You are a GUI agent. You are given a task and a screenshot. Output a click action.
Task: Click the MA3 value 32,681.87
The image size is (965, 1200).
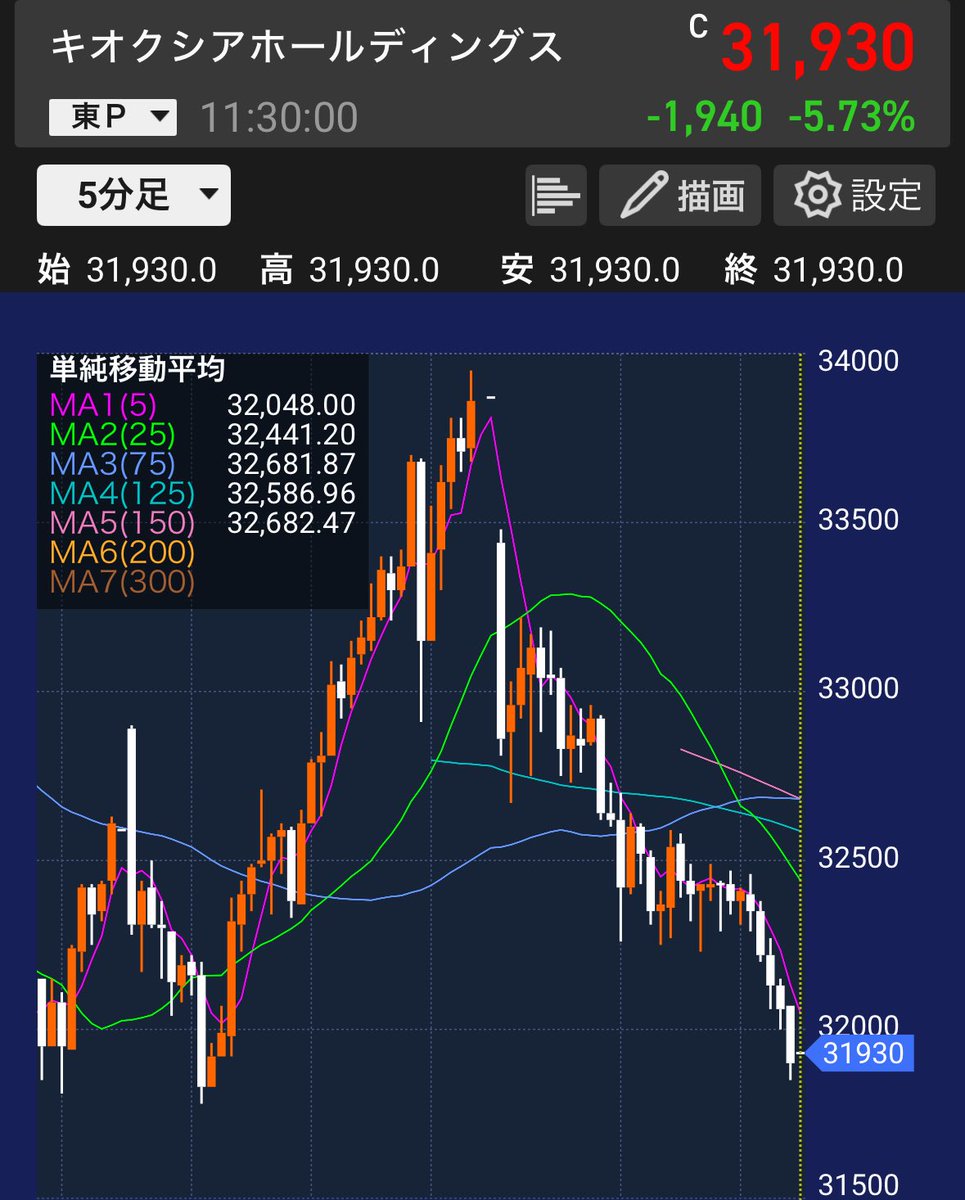tap(291, 463)
